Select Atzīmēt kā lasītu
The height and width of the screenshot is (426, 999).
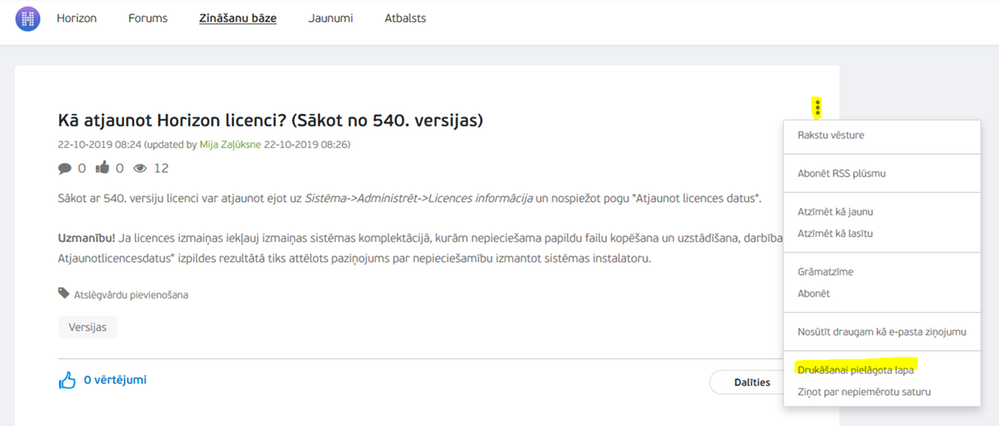click(835, 233)
